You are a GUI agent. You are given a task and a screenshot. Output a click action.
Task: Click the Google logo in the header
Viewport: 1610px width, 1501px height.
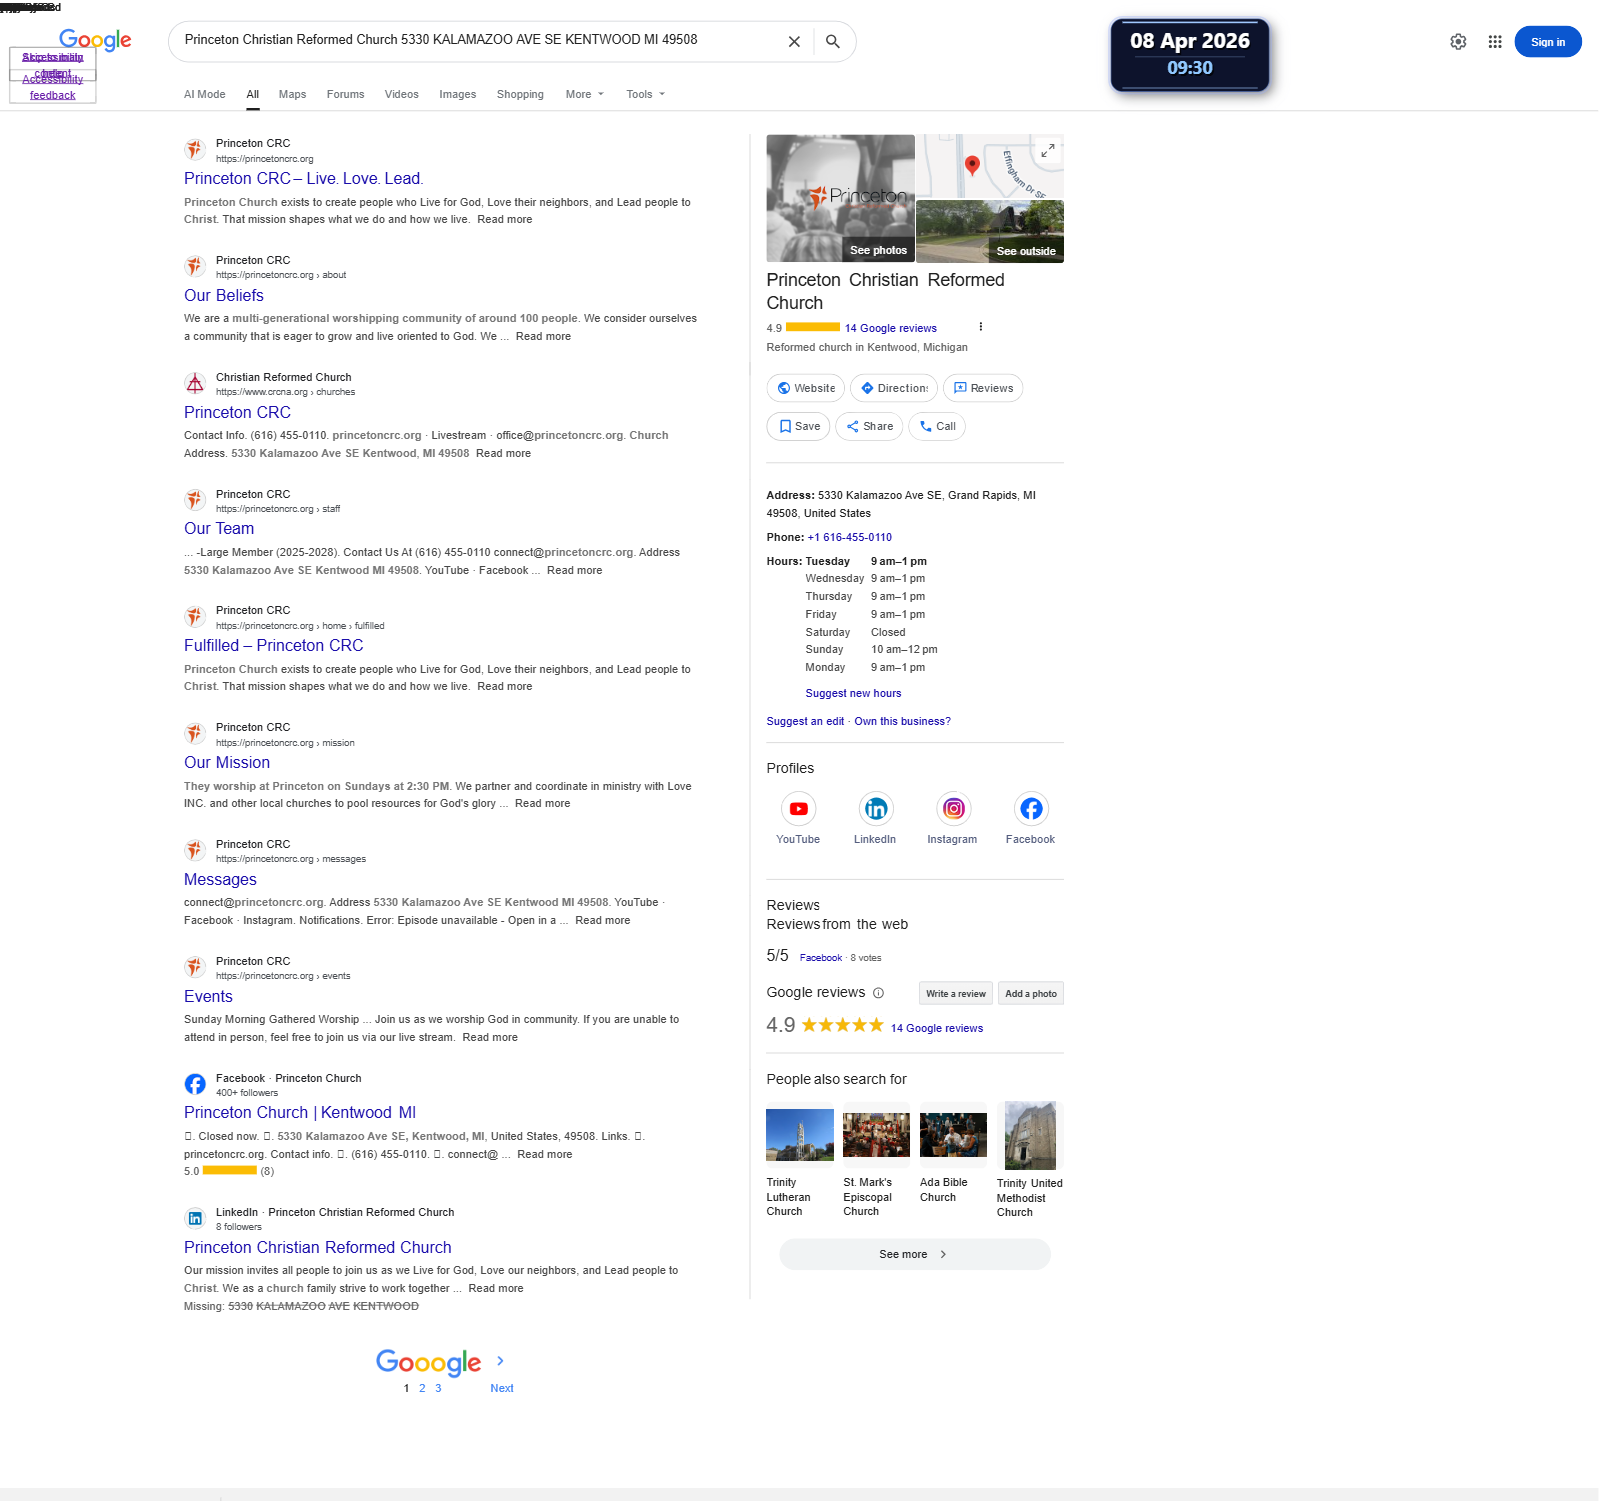click(95, 40)
